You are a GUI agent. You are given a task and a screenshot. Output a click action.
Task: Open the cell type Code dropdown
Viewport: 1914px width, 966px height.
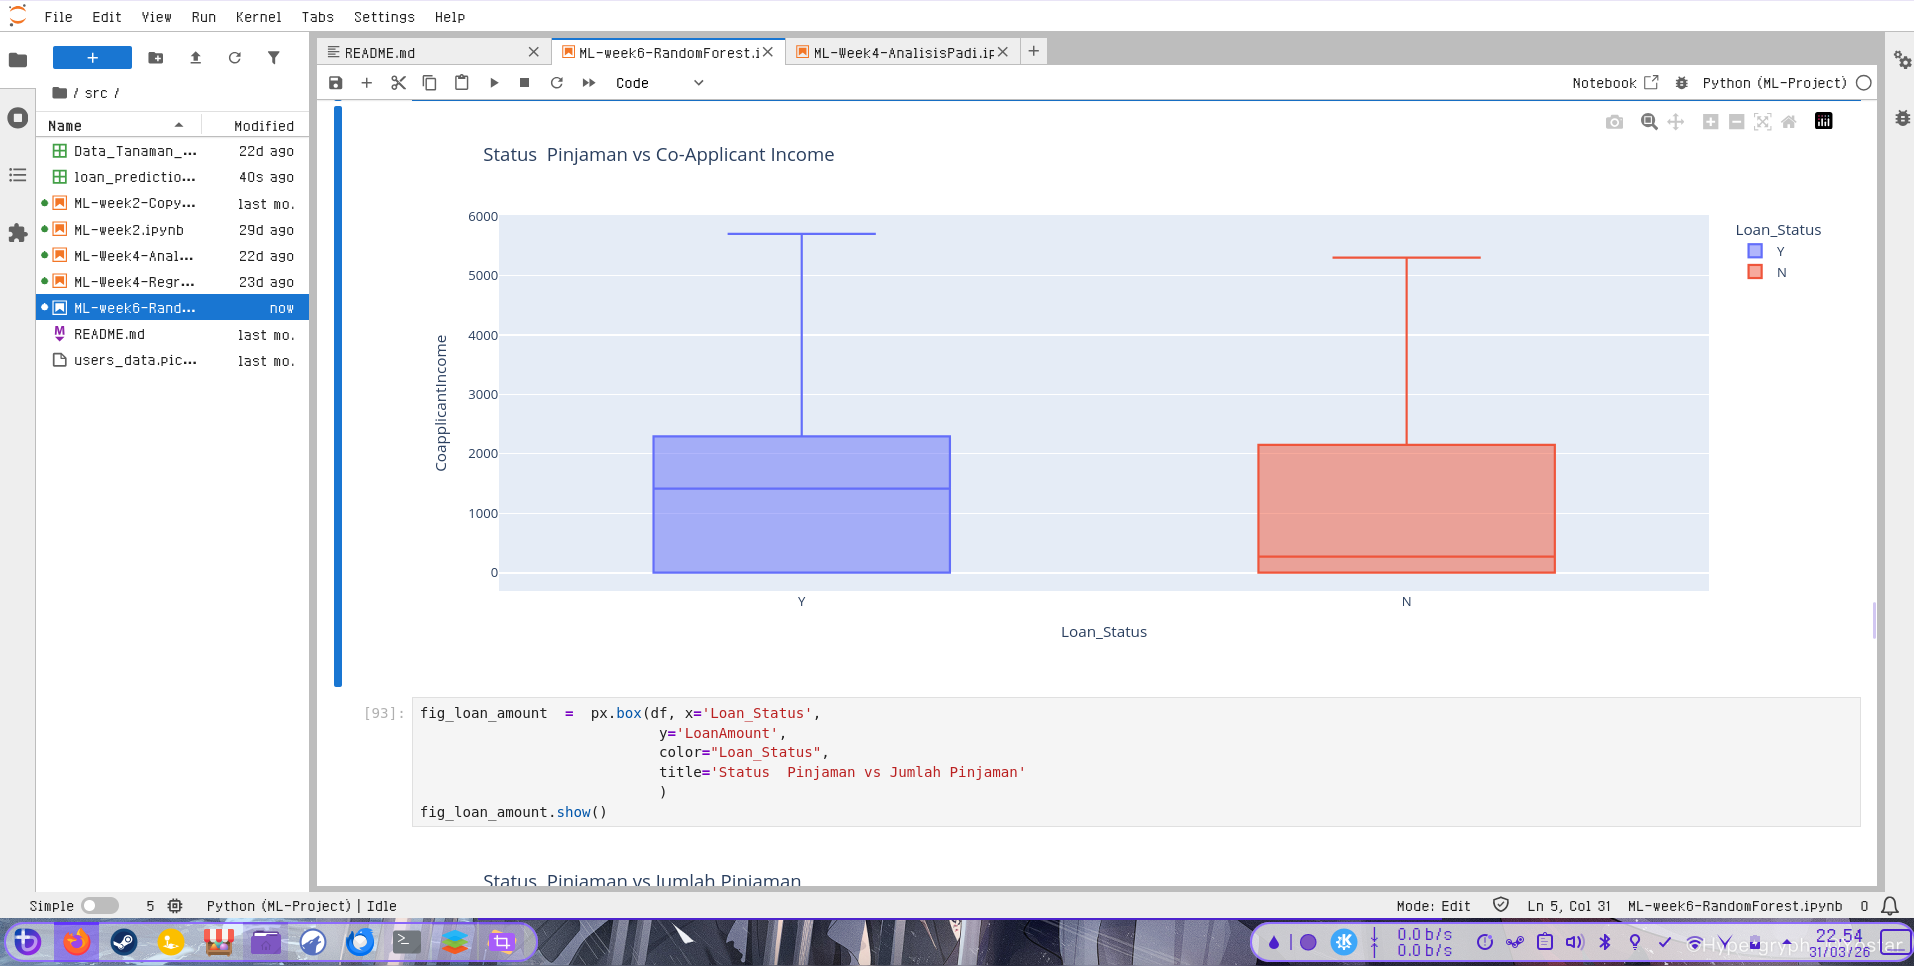pos(659,83)
